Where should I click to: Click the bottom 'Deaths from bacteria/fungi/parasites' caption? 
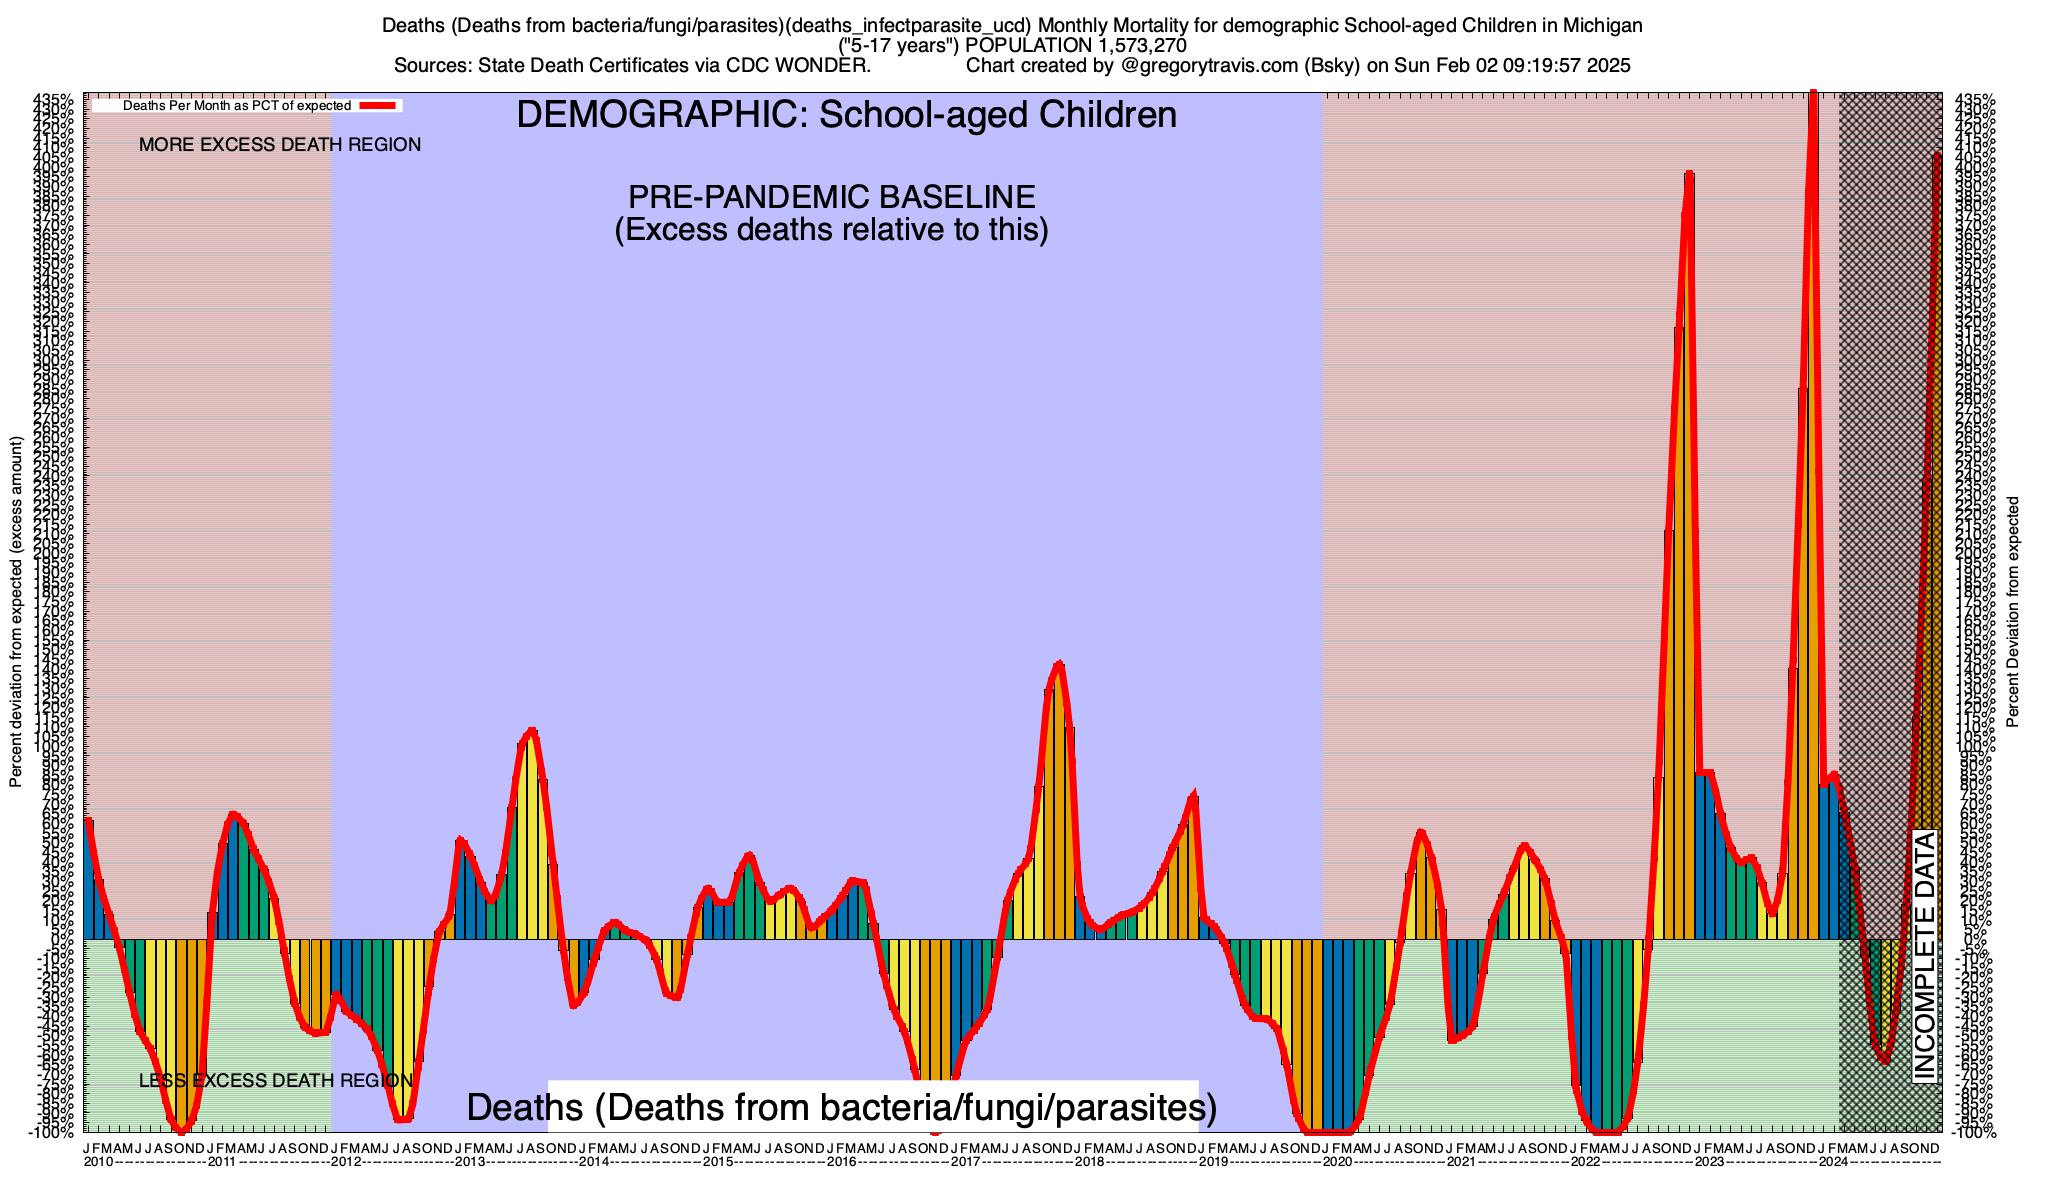point(842,1108)
